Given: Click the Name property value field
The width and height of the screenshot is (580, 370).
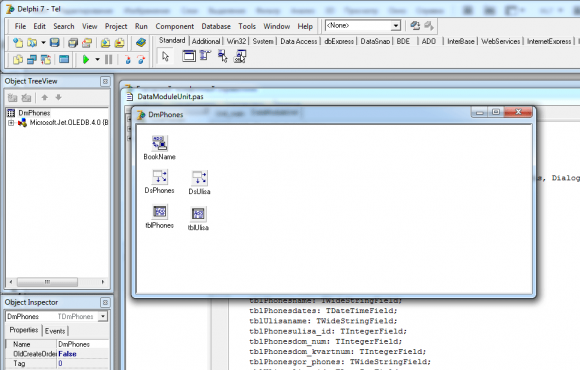Looking at the screenshot, I should pos(83,344).
